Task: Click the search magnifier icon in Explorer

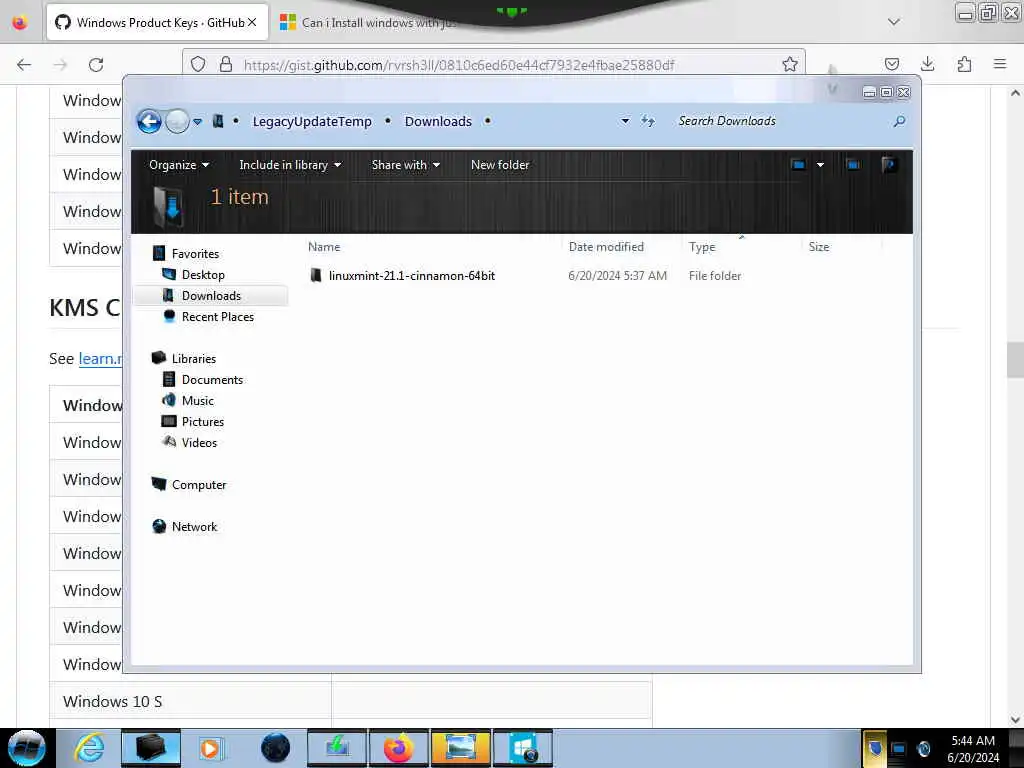Action: click(x=899, y=121)
